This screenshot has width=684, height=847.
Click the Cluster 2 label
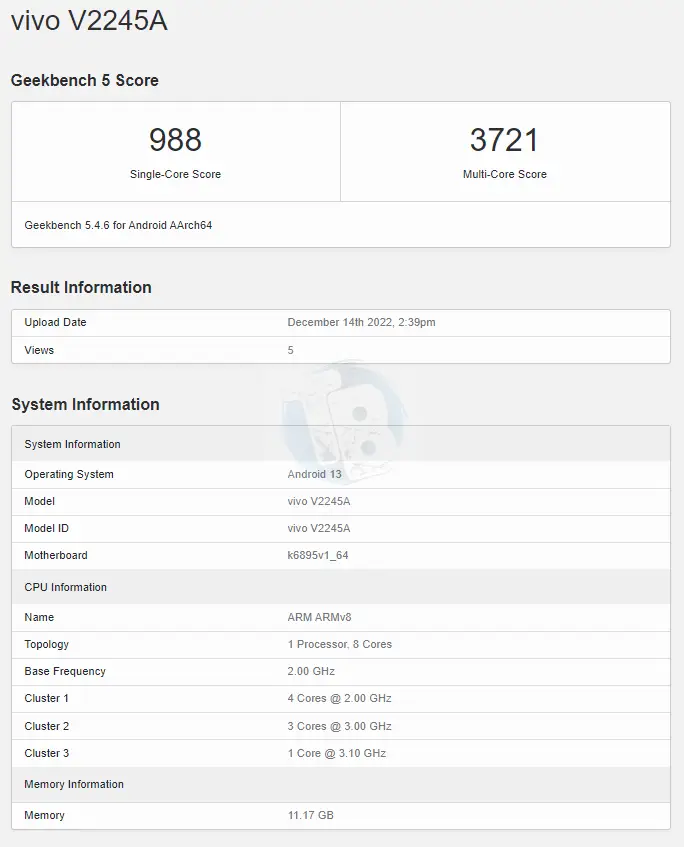tap(46, 726)
